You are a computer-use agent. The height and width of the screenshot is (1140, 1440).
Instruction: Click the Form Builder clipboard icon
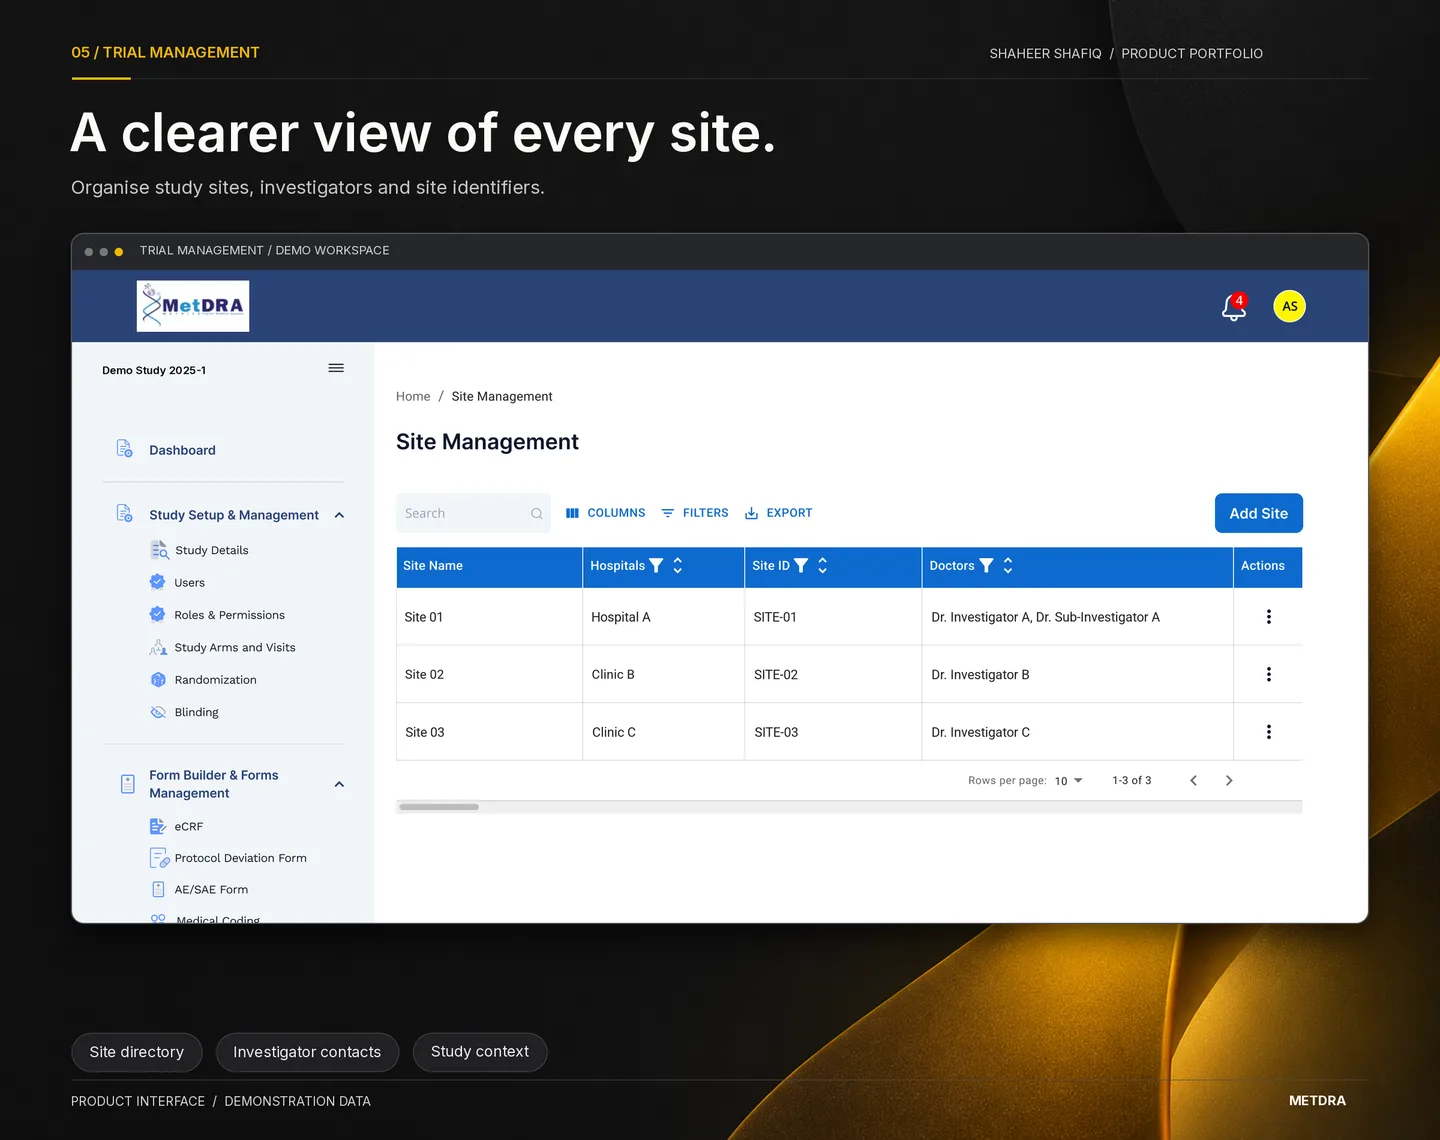(127, 784)
